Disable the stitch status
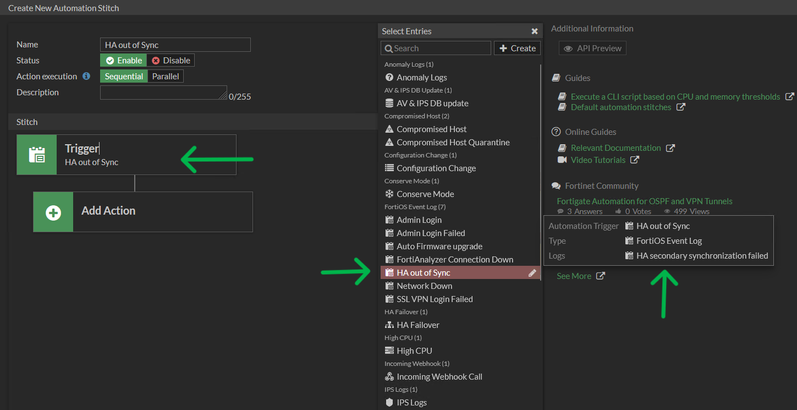The width and height of the screenshot is (797, 410). pyautogui.click(x=170, y=60)
